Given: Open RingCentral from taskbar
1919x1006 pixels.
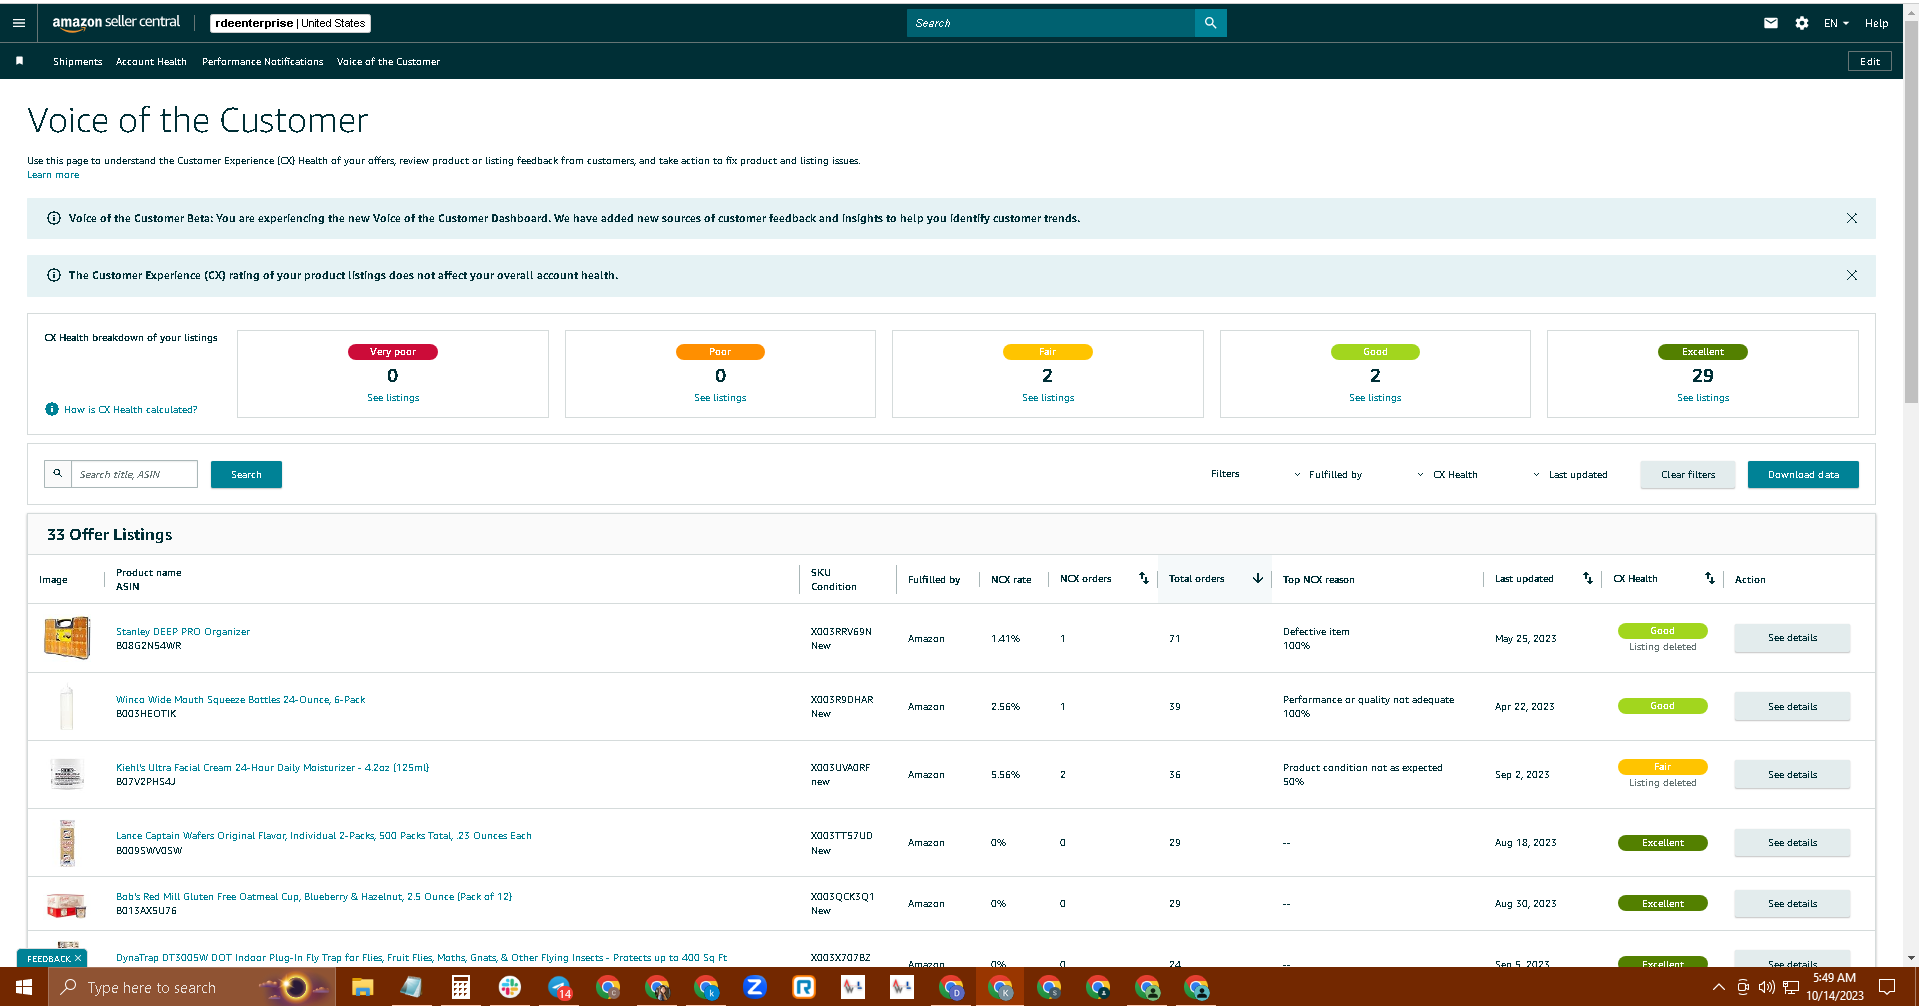Looking at the screenshot, I should tap(803, 987).
